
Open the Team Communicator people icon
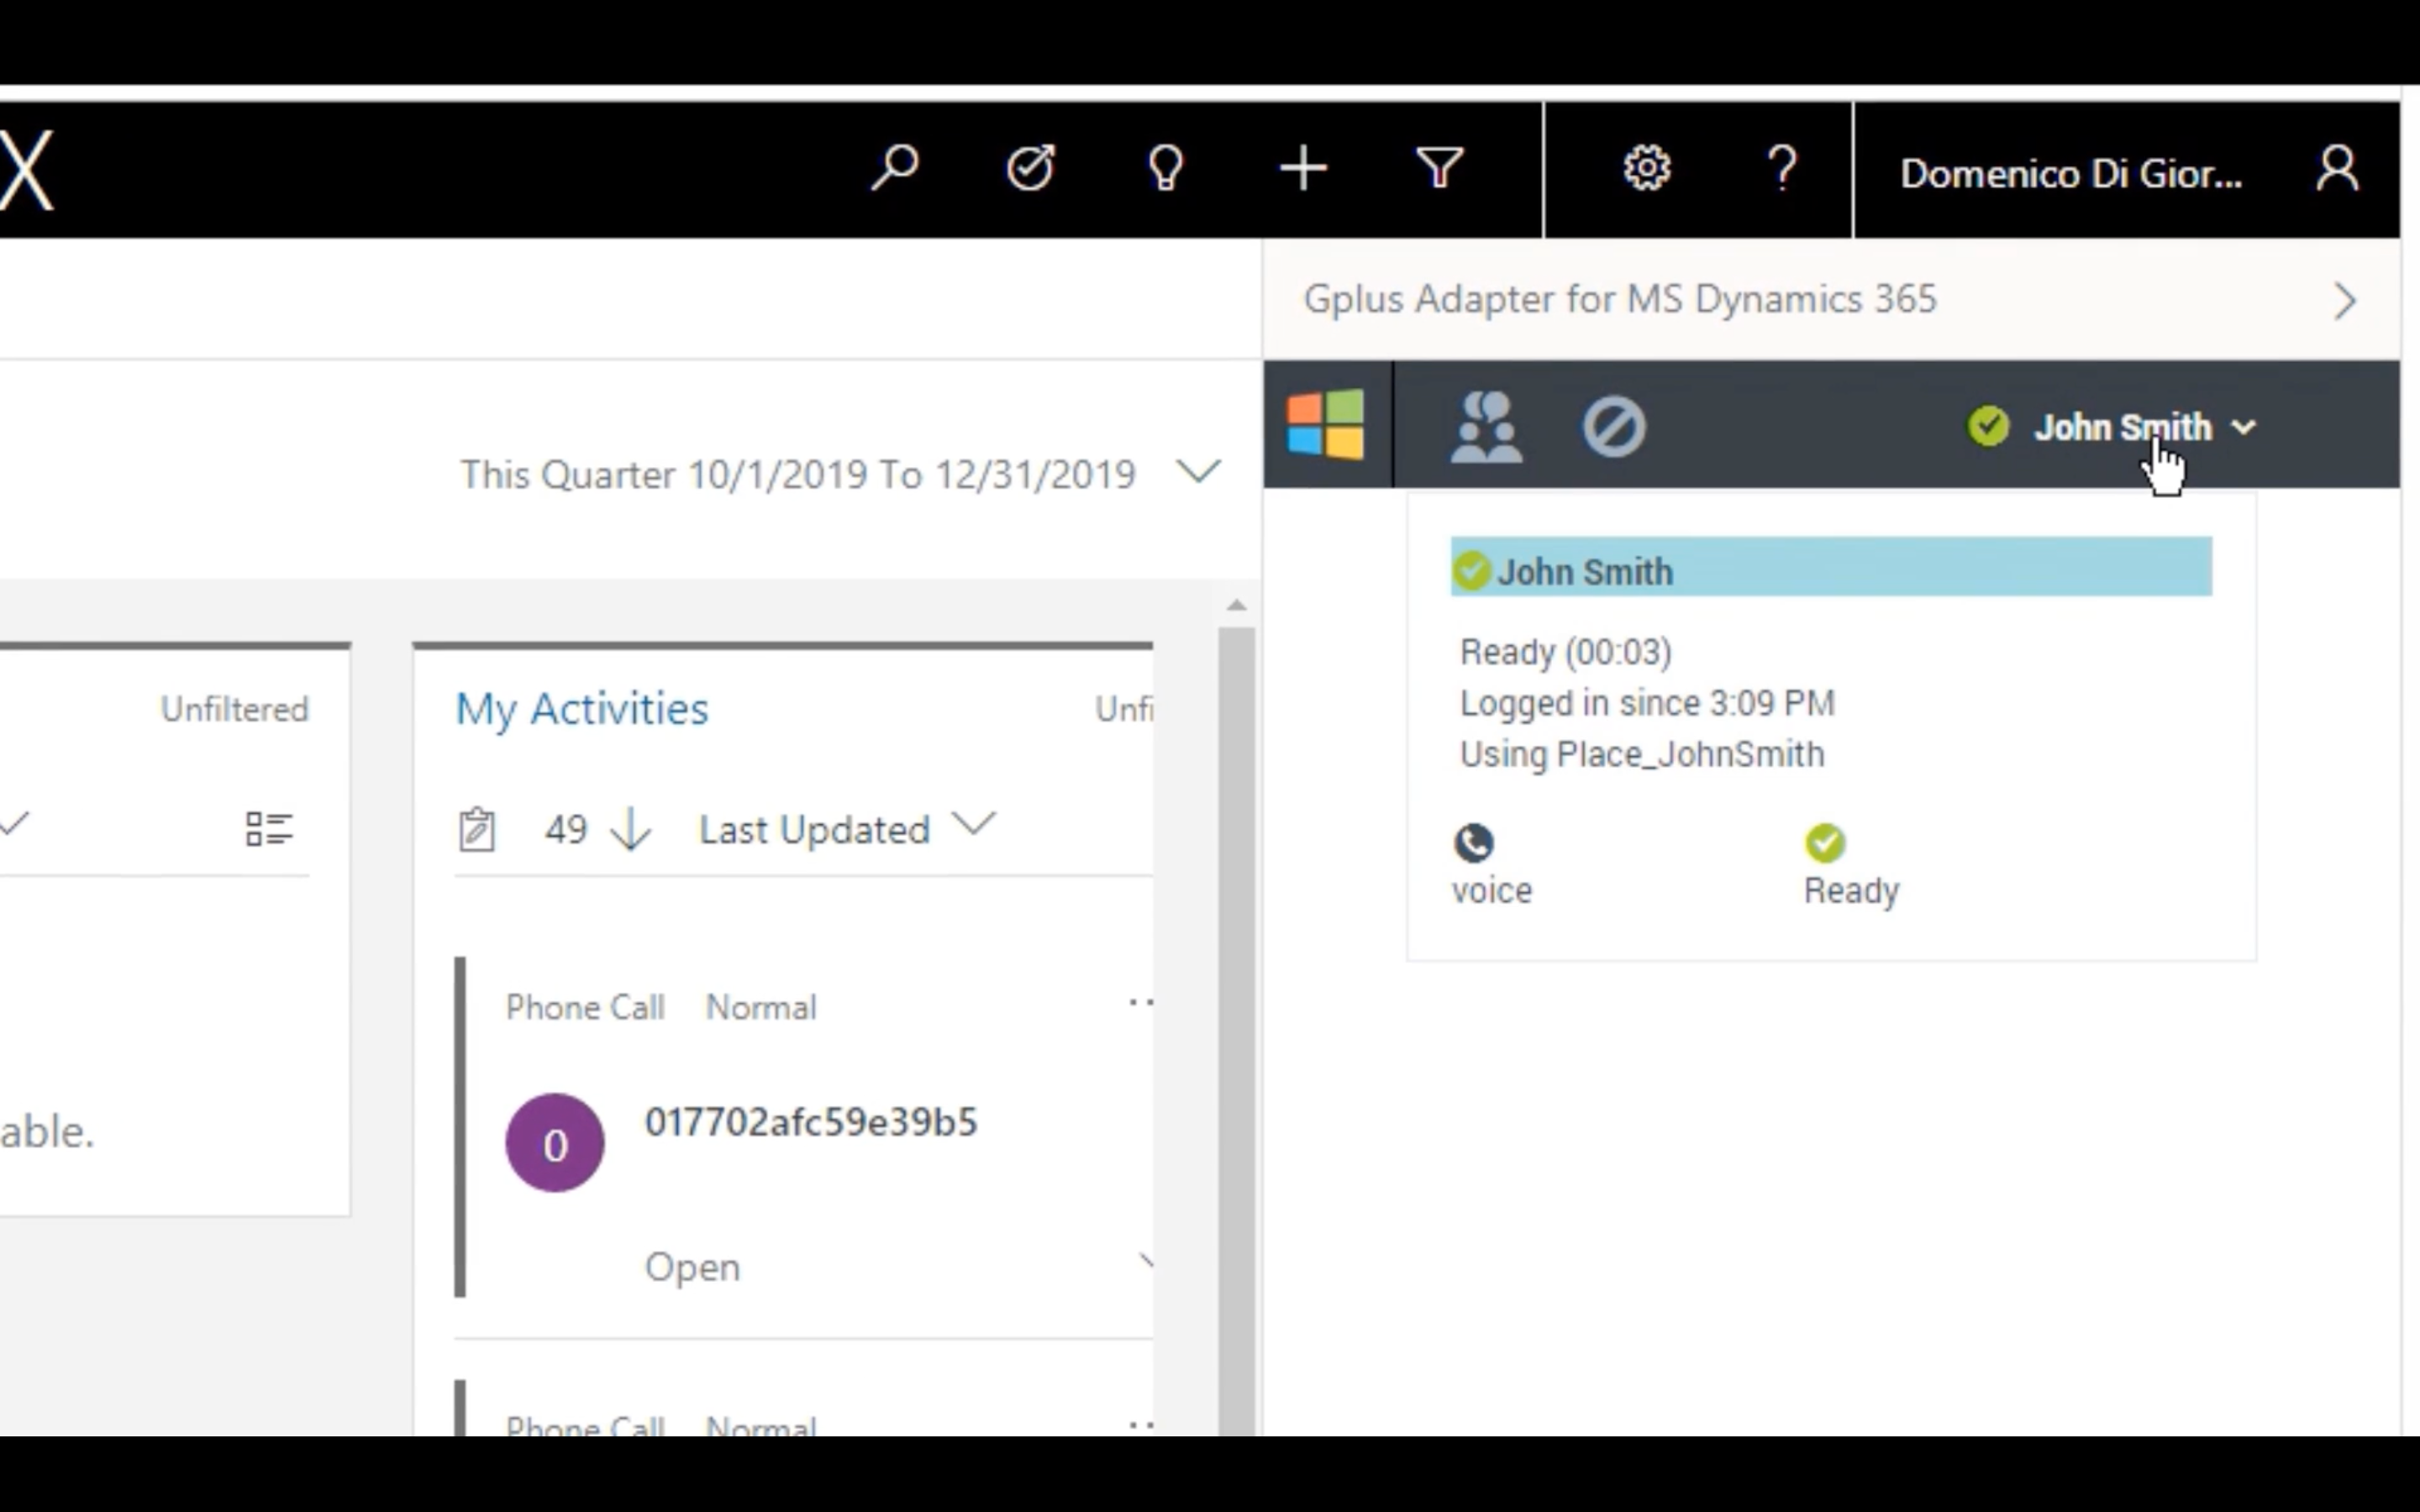(1487, 427)
